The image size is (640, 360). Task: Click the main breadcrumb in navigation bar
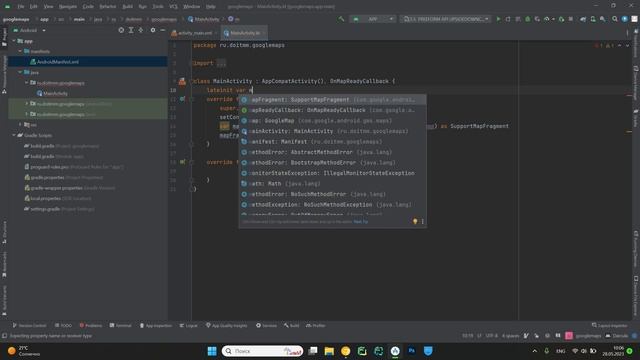pos(79,19)
